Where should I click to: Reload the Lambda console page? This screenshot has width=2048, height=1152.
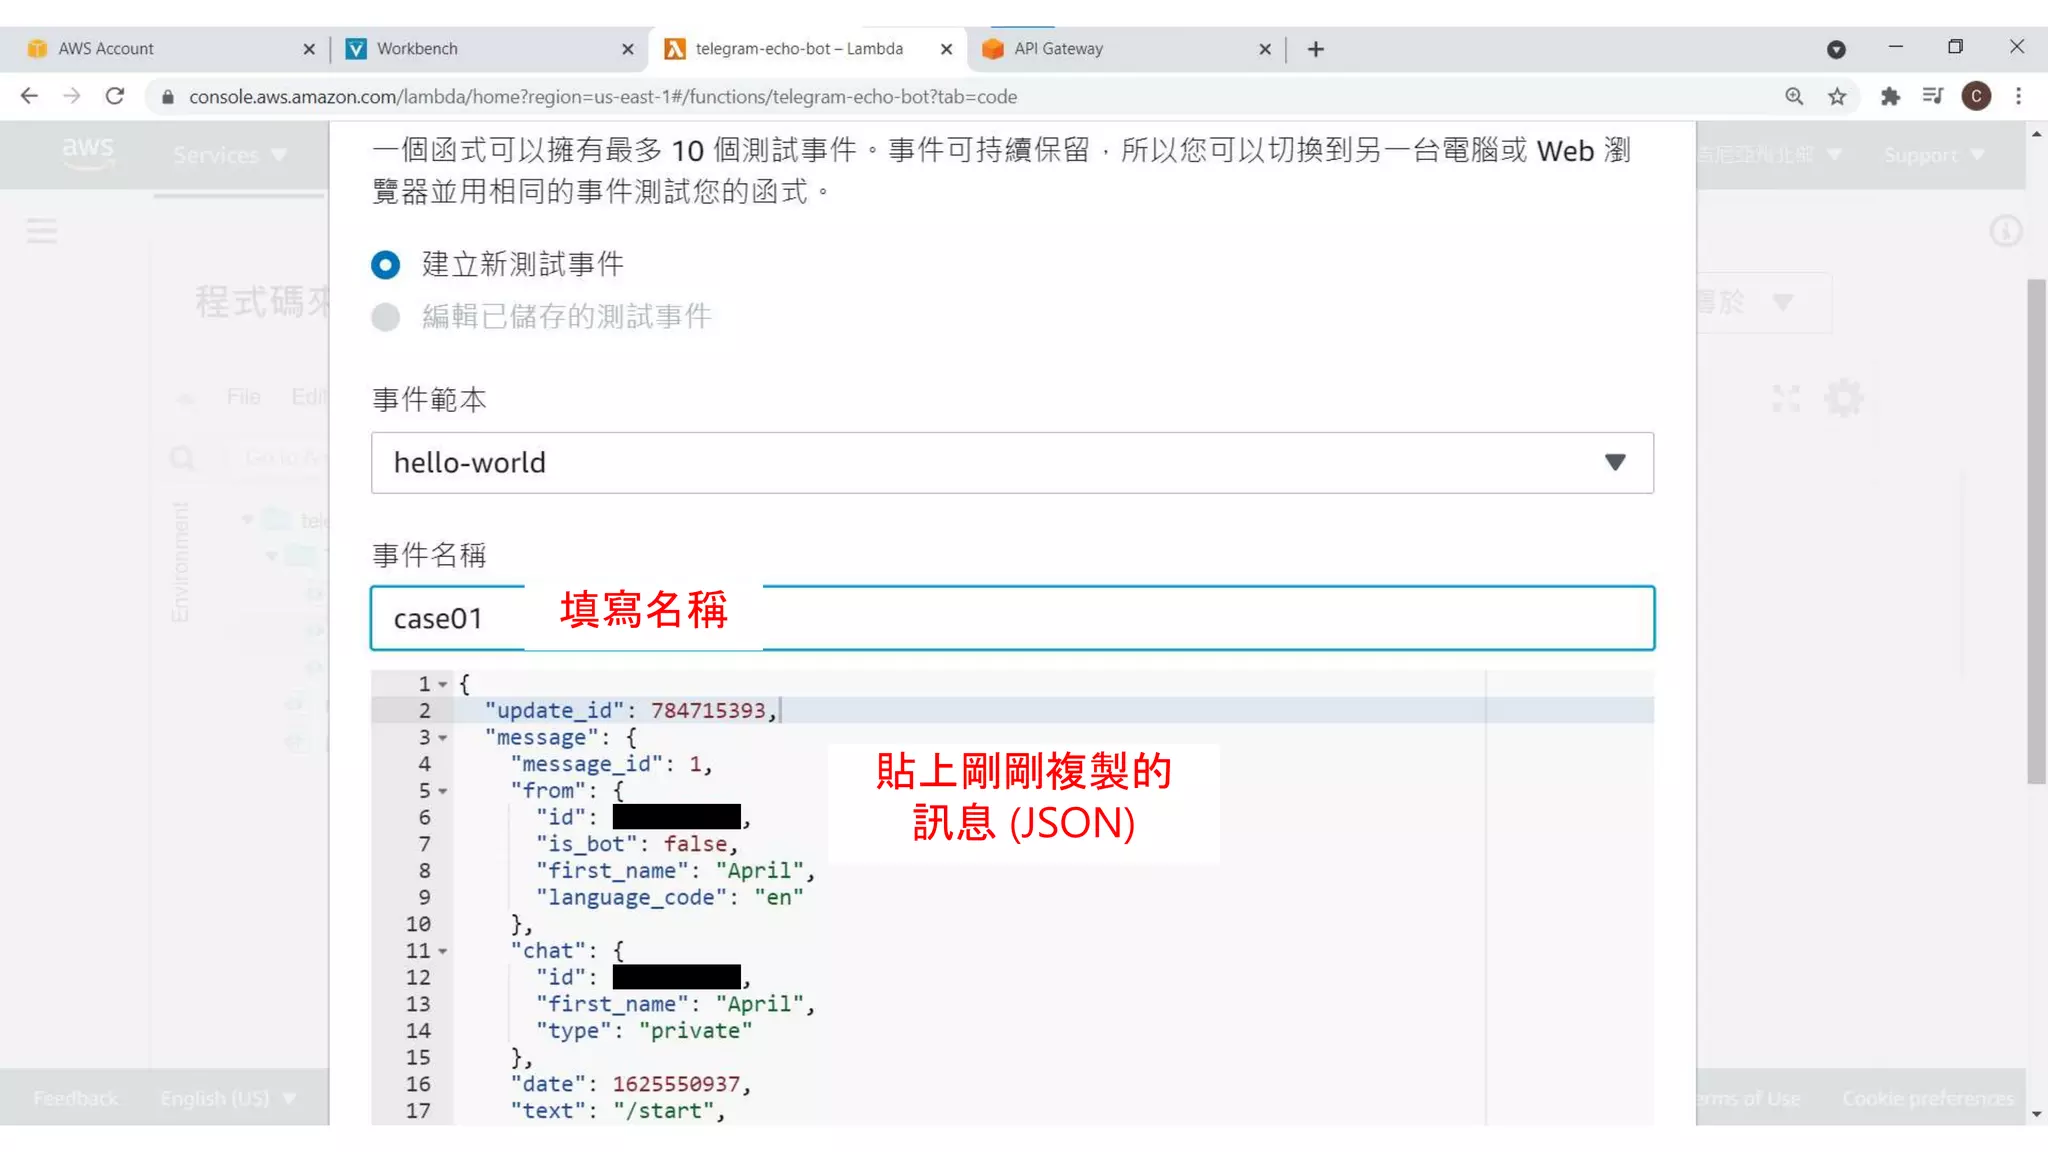coord(115,96)
